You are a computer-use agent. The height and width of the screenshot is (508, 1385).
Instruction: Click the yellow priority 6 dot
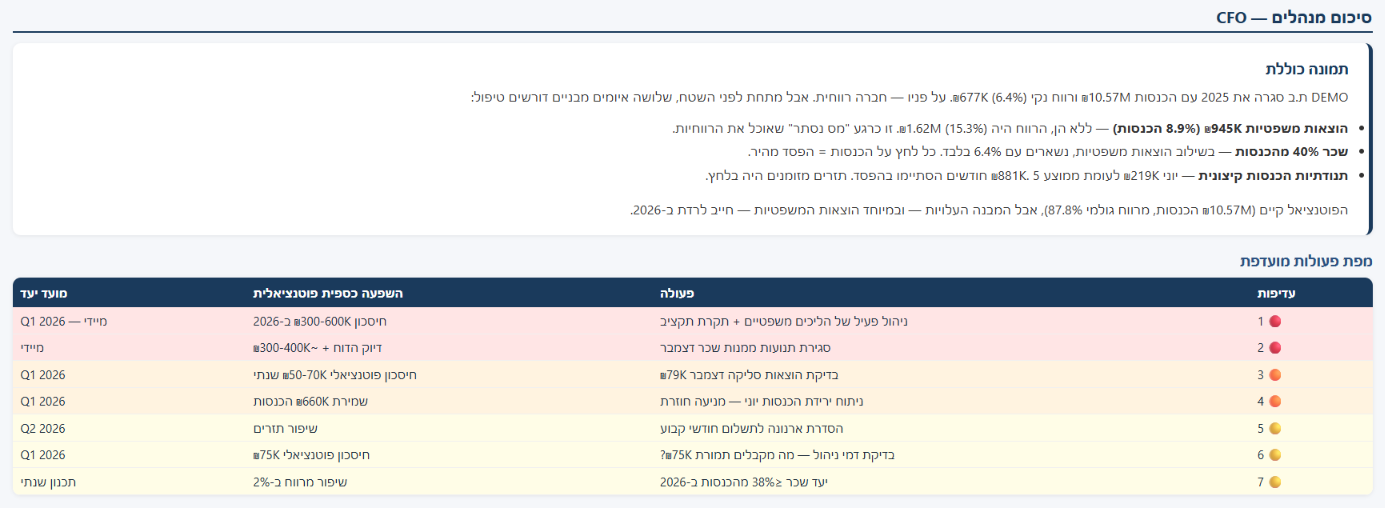(x=1275, y=455)
